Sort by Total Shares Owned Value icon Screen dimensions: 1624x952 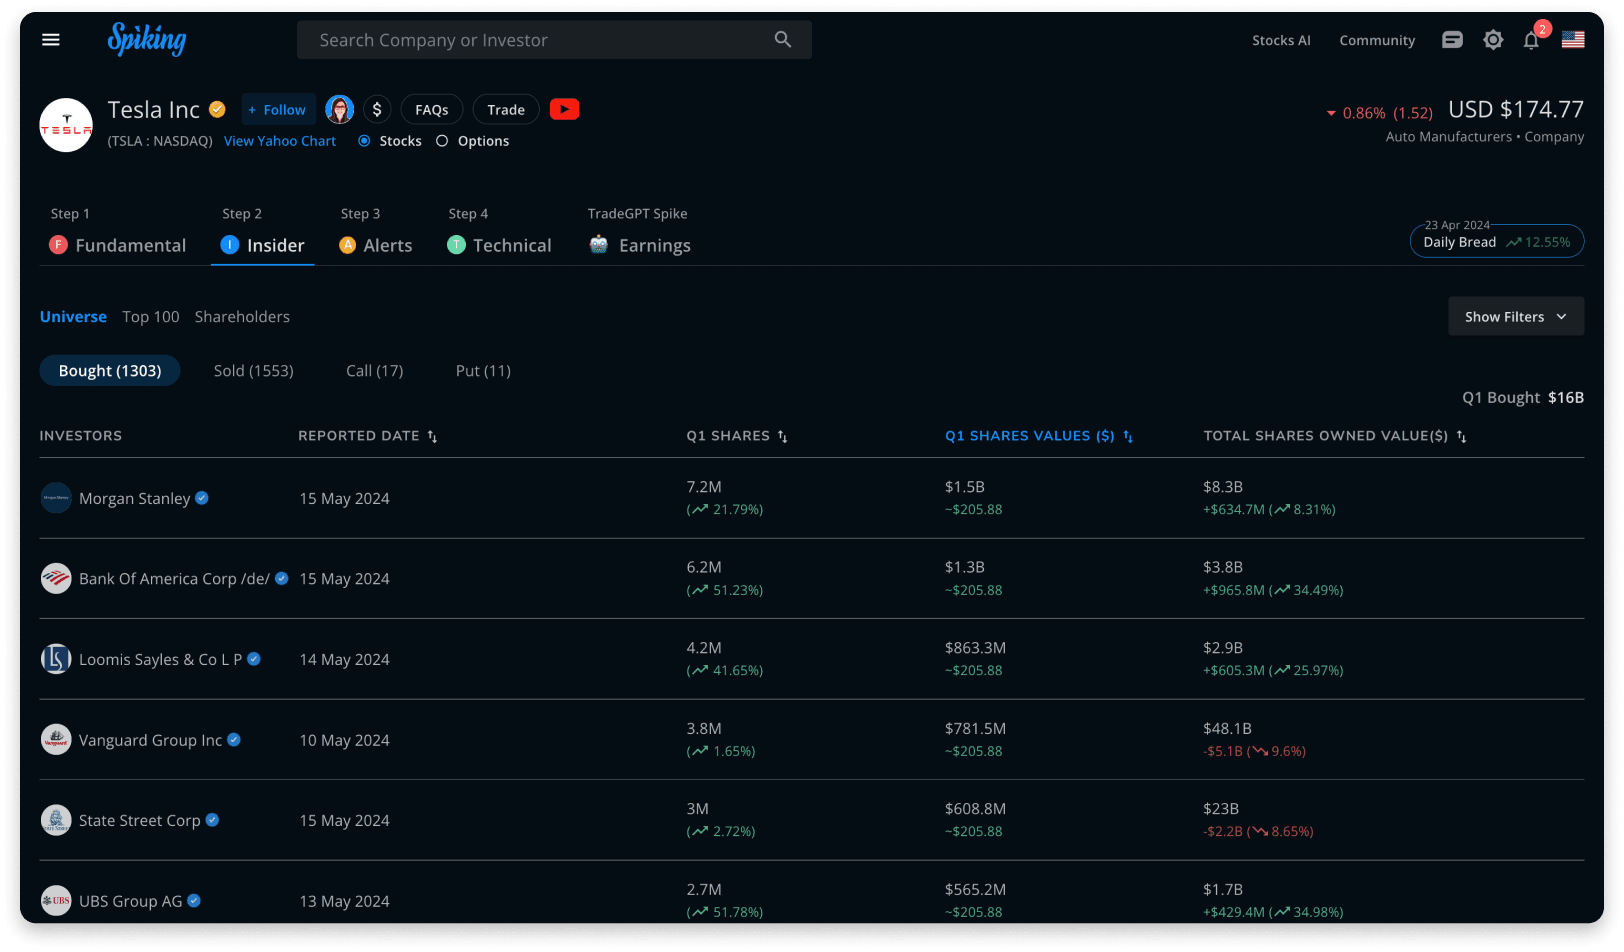(1461, 436)
